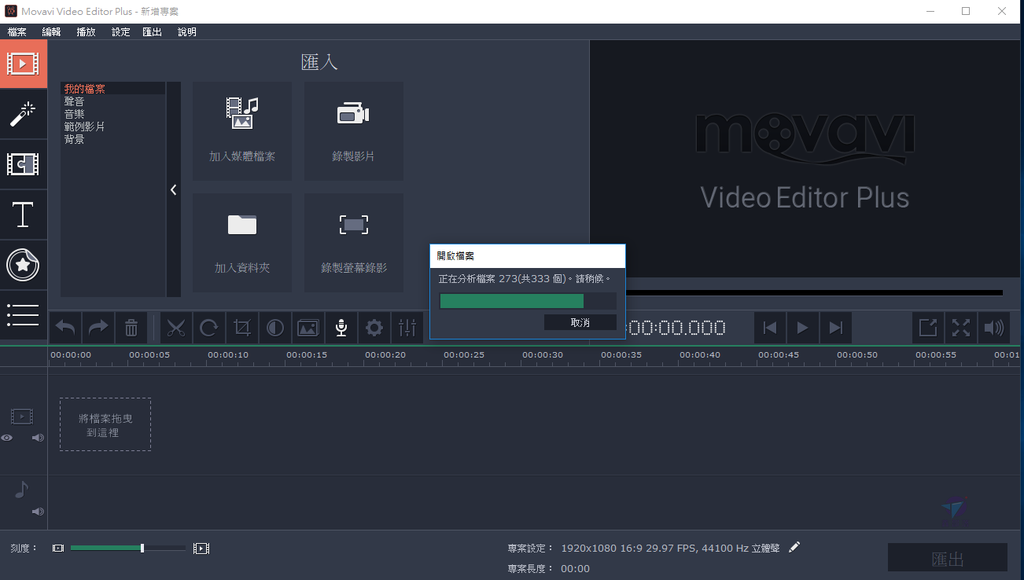The image size is (1024, 580).
Task: Click the Redo arrow in toolbar
Action: 98,328
